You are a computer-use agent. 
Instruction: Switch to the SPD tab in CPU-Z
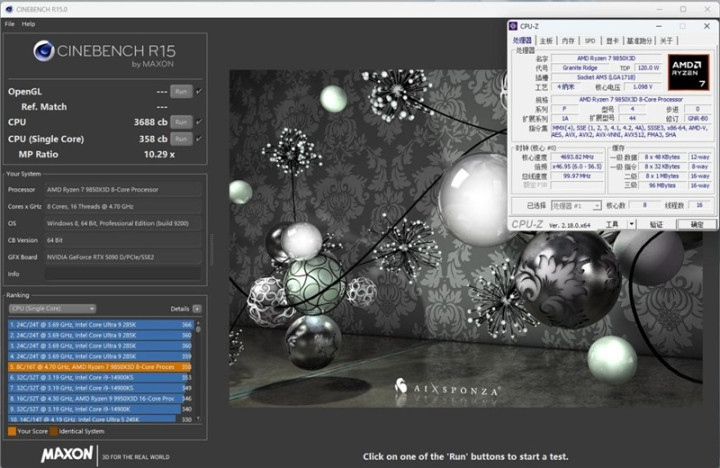pos(590,40)
